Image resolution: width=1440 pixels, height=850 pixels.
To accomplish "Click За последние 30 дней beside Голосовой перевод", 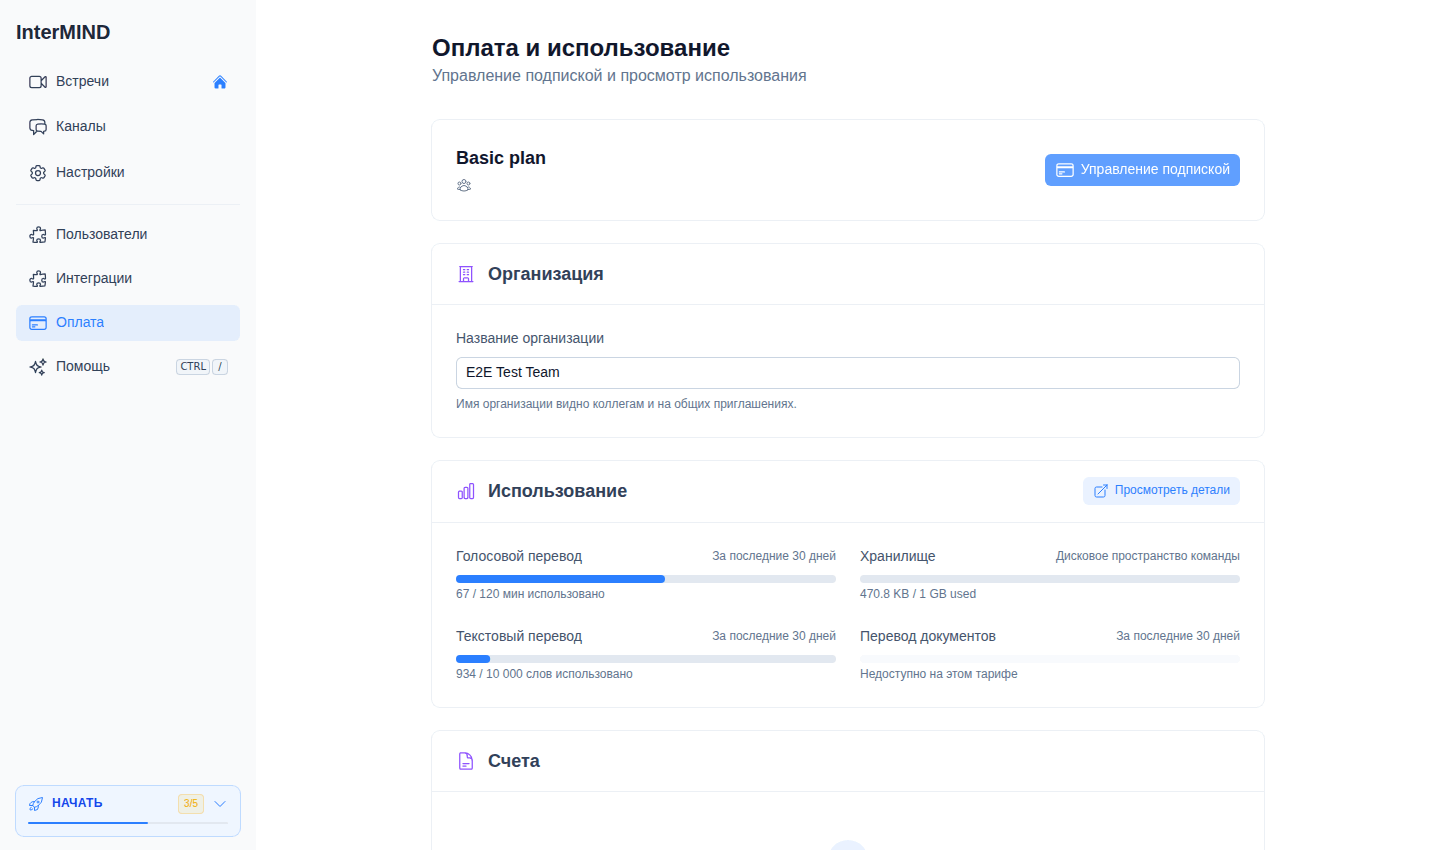I will click(x=774, y=556).
